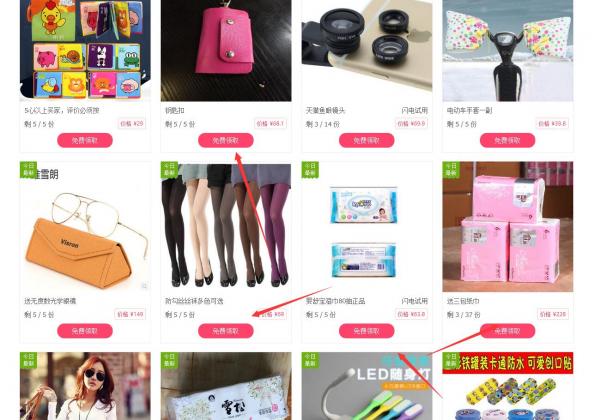Viewport: 600px width, 420px height.
Task: Claim the pink key holder for free
Action: click(x=226, y=140)
